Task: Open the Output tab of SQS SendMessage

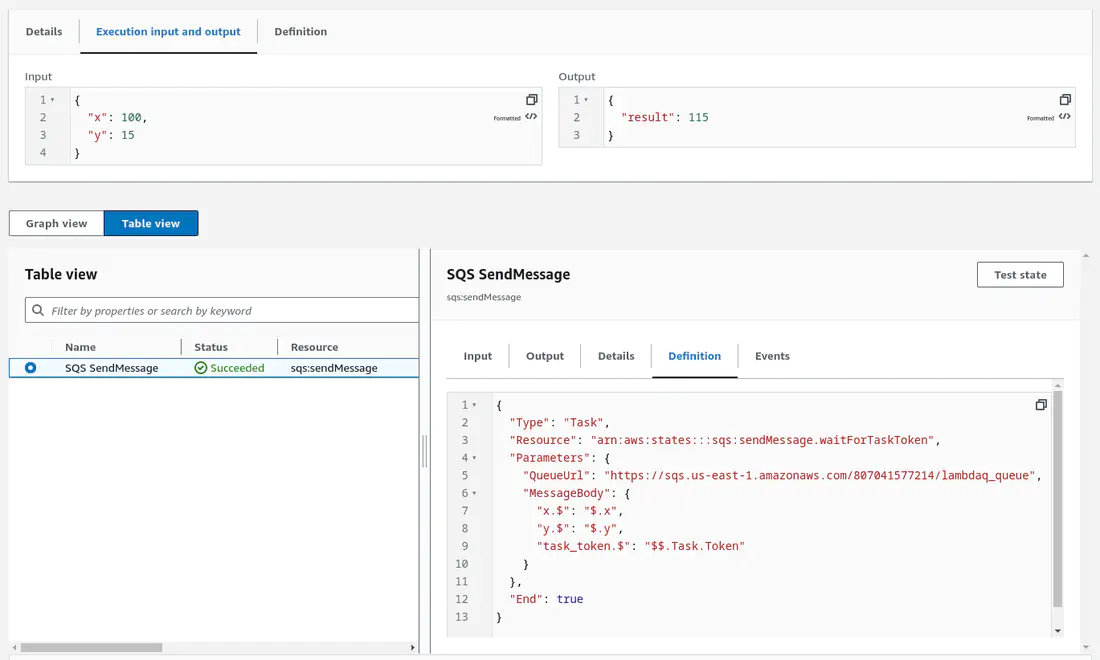Action: coord(545,356)
